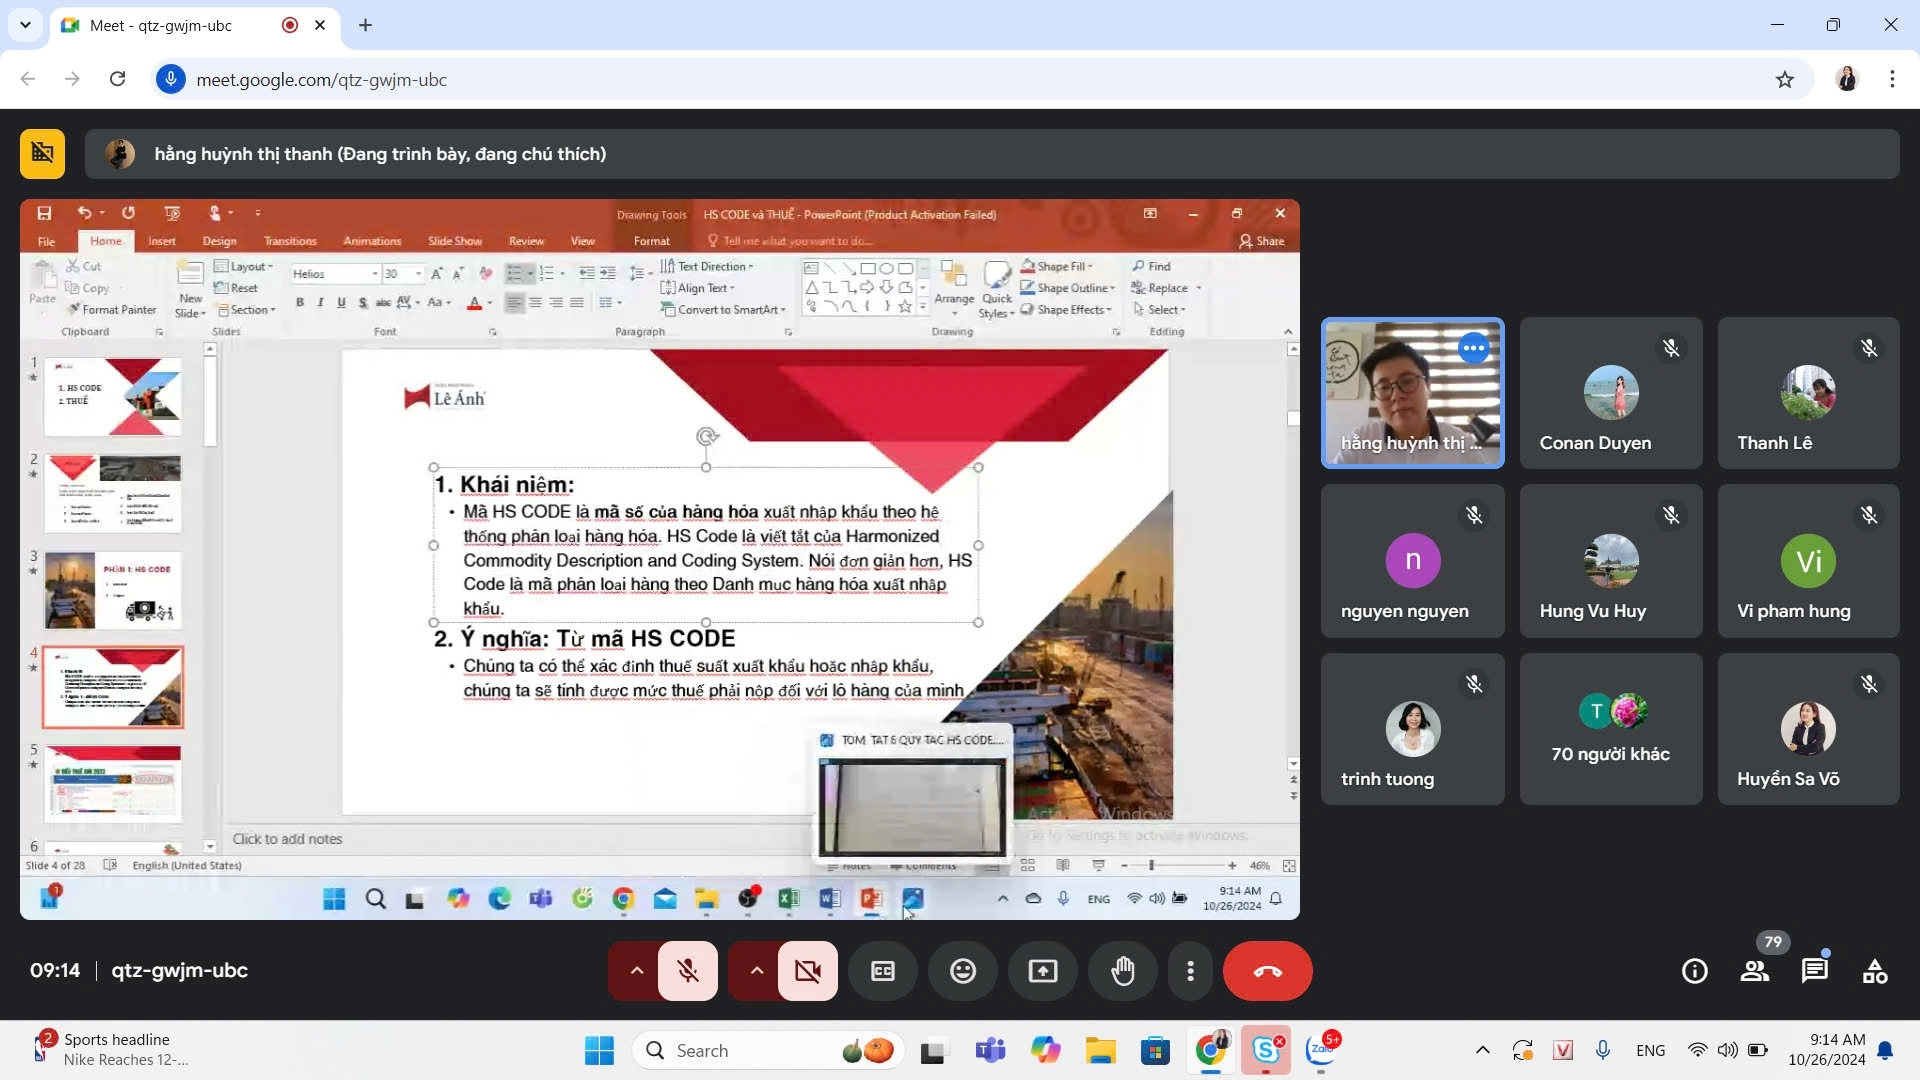Open the meeting details info icon
The height and width of the screenshot is (1080, 1920).
pos(1695,971)
